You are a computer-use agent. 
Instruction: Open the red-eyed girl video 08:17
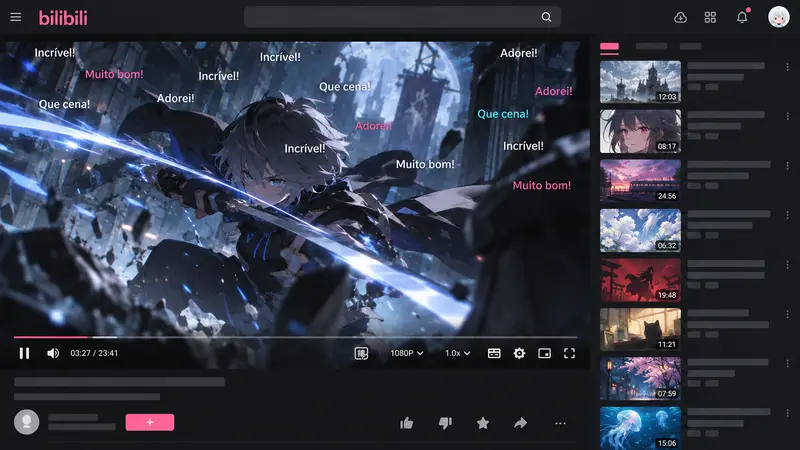[x=640, y=131]
